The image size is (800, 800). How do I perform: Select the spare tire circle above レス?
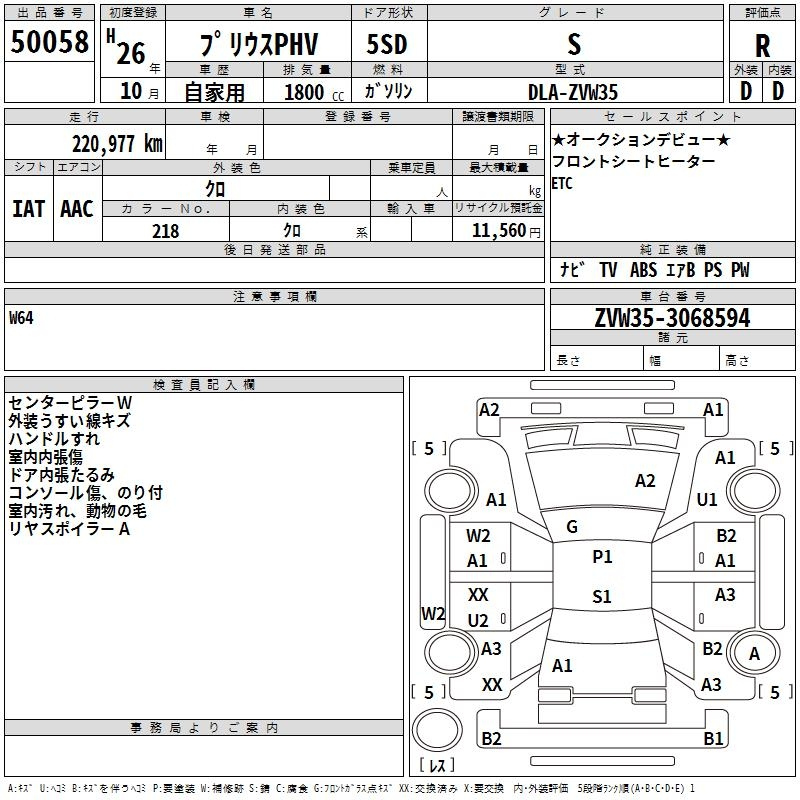click(437, 730)
